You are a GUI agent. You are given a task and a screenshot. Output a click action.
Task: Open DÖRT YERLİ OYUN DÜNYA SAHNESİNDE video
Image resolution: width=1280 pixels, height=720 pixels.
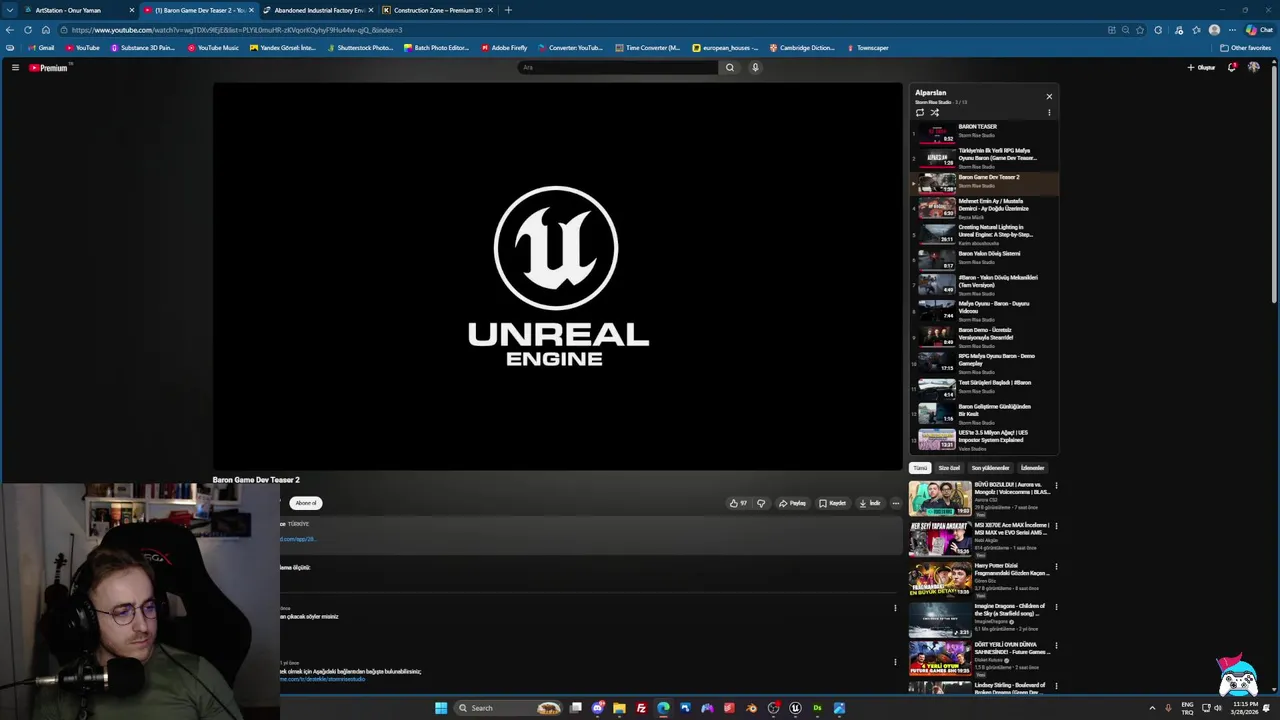tap(980, 659)
